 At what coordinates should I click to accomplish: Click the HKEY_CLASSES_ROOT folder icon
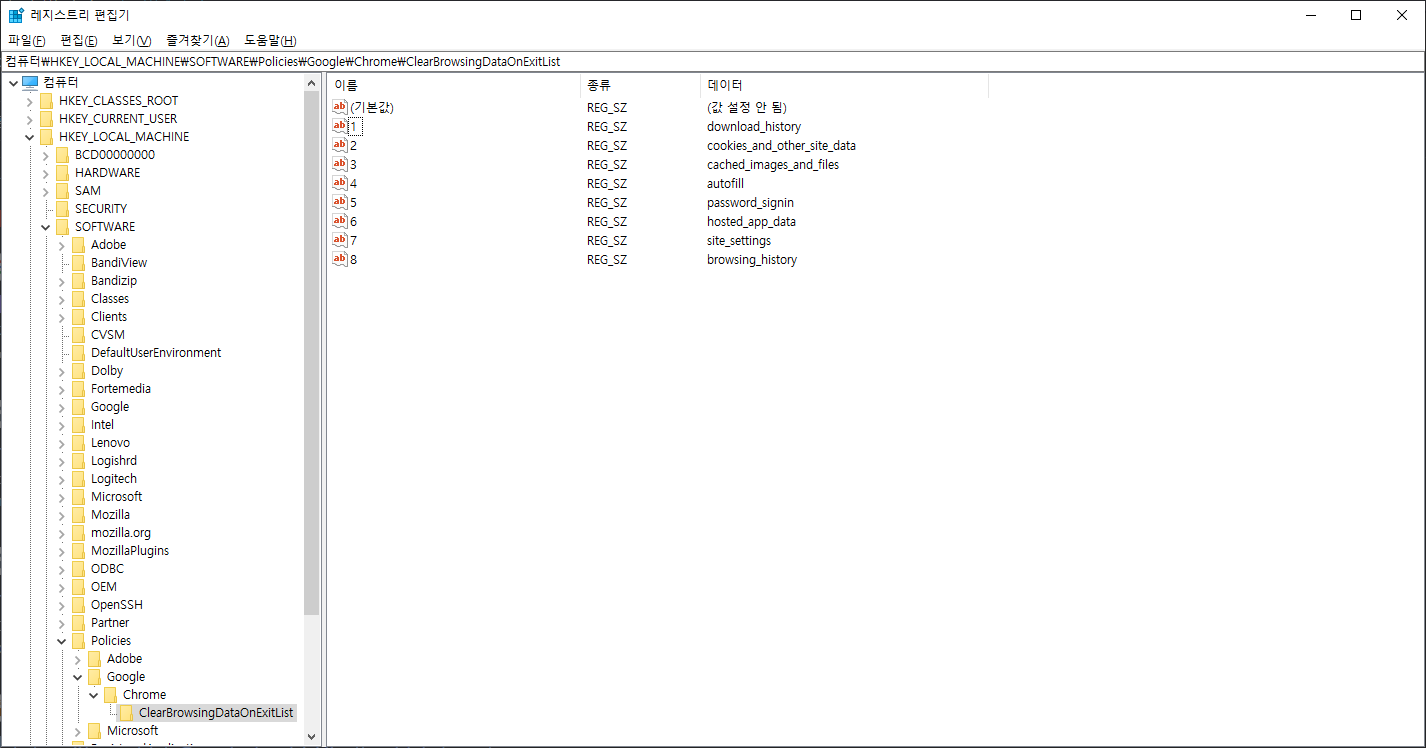46,100
